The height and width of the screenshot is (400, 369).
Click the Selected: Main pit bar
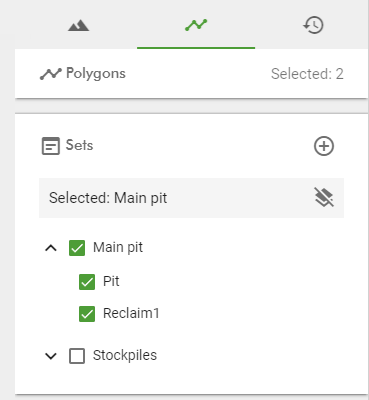[x=191, y=198]
